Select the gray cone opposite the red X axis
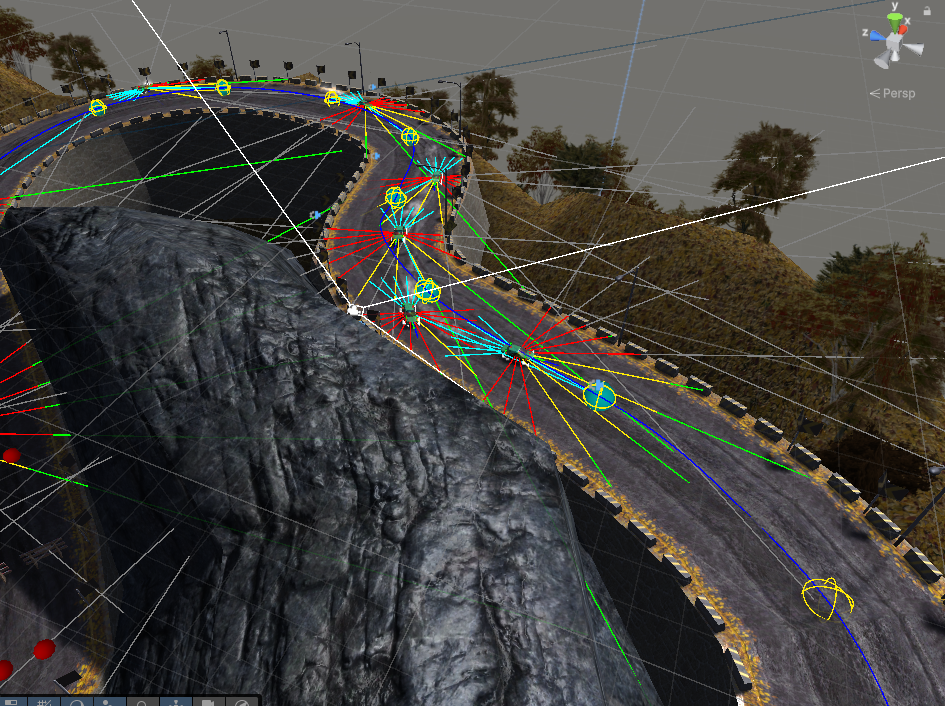This screenshot has height=706, width=945. 884,59
